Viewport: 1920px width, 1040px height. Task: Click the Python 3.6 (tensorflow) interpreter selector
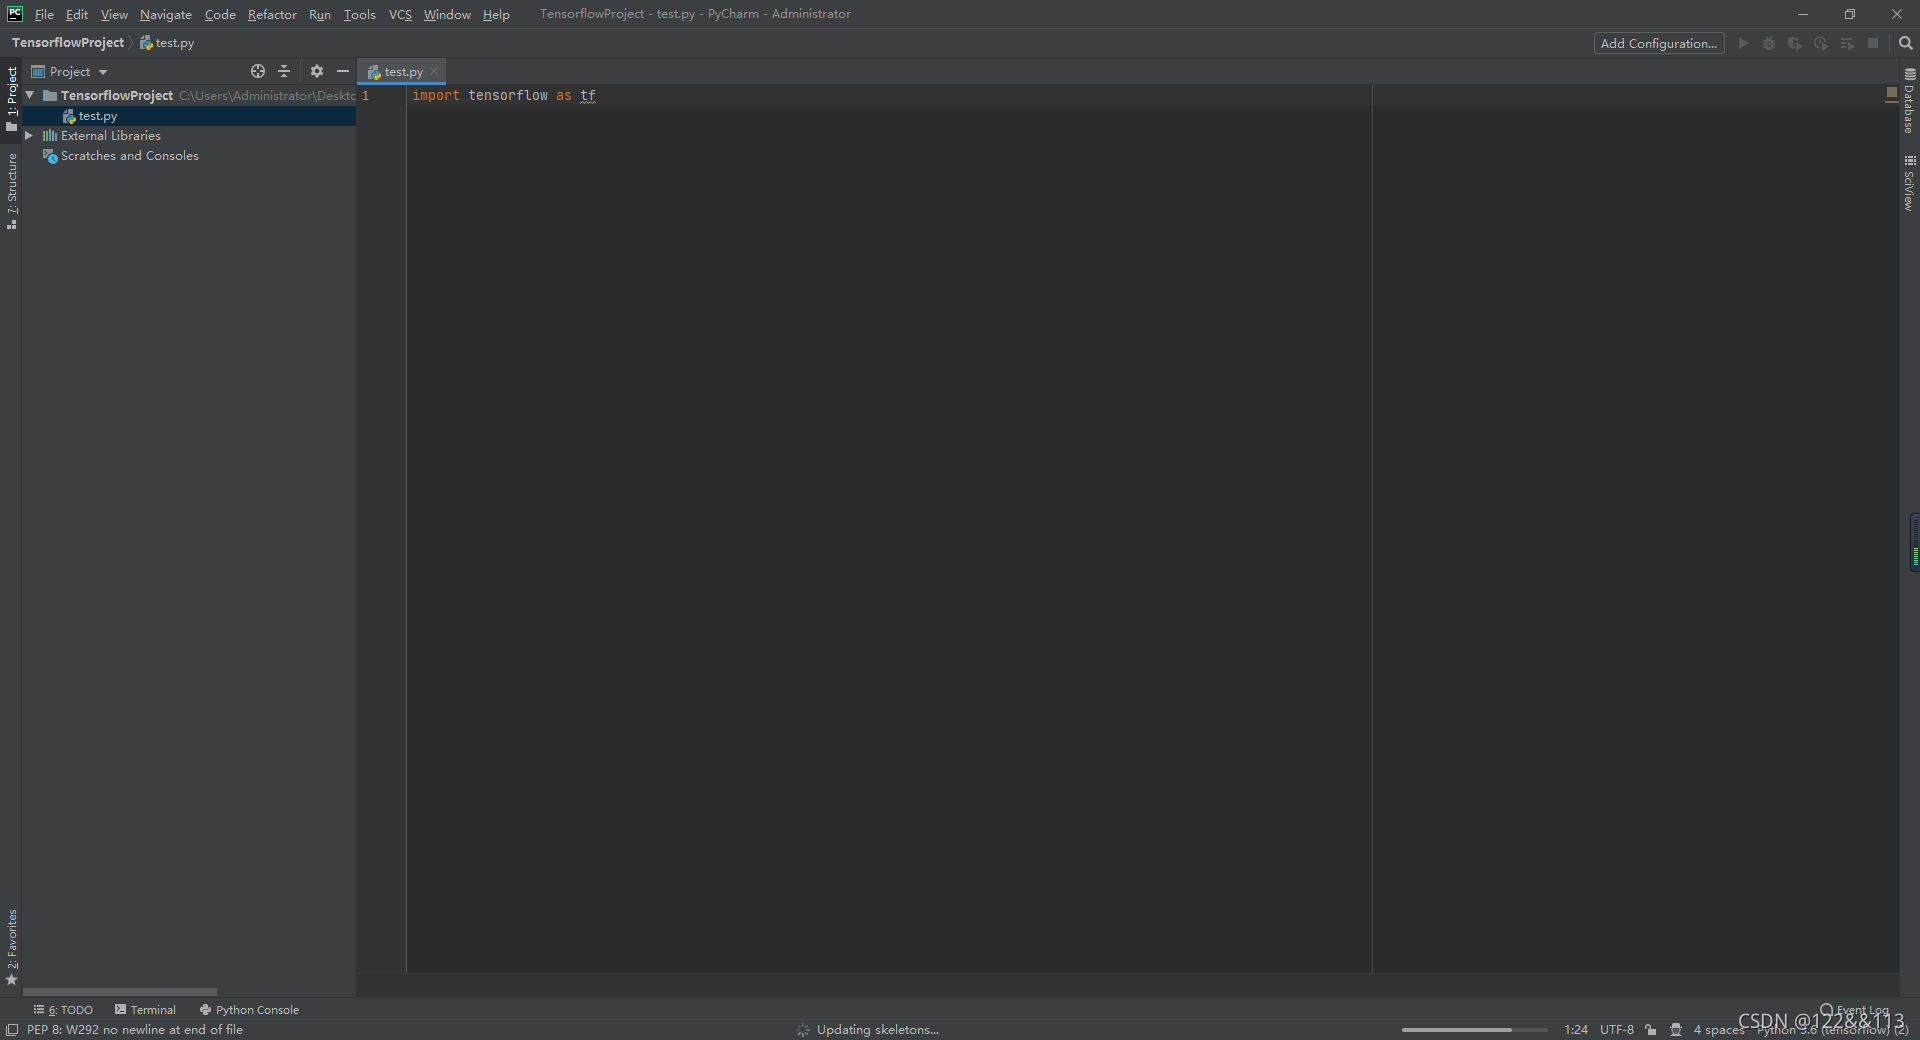tap(1832, 1030)
